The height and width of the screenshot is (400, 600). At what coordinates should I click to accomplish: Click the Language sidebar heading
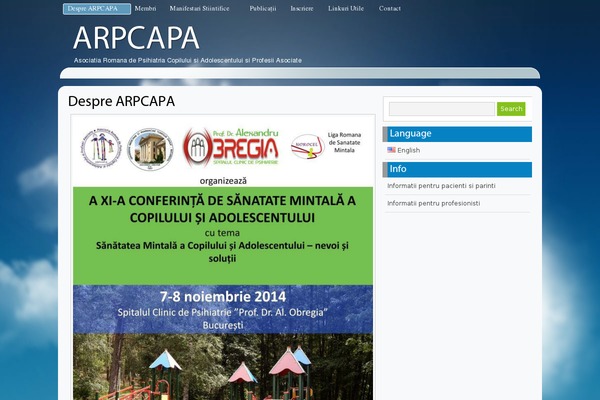click(457, 134)
